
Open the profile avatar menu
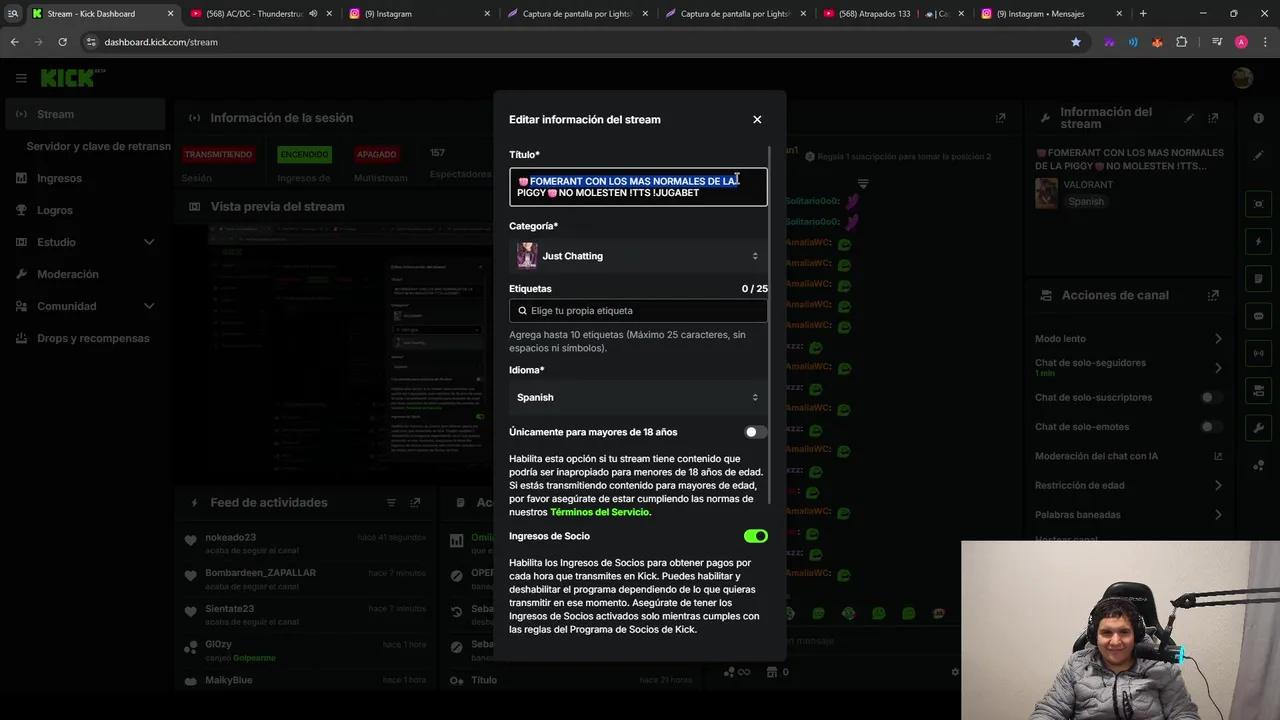pos(1242,78)
